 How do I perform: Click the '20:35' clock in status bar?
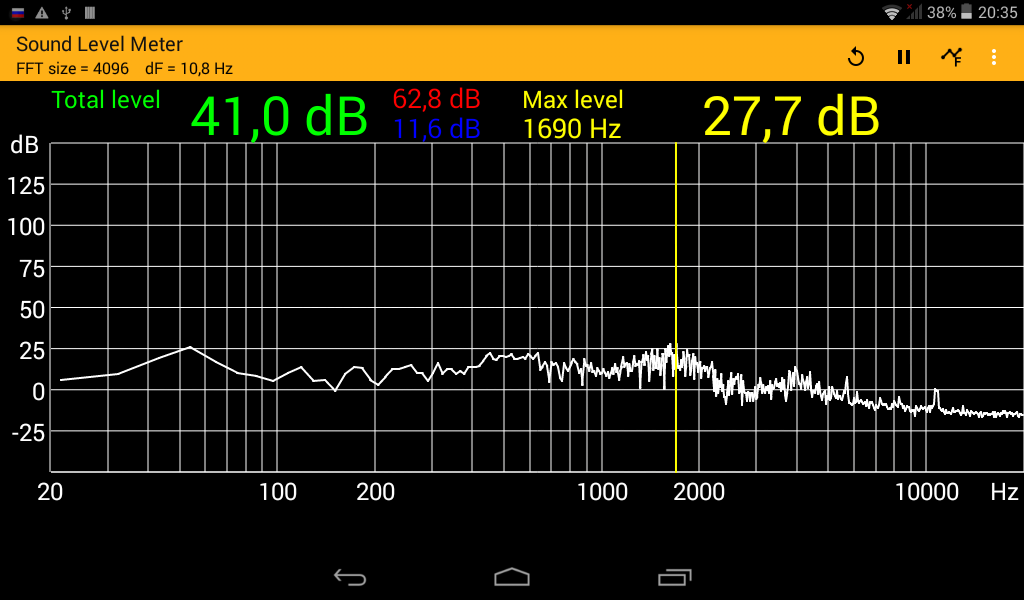coord(997,12)
